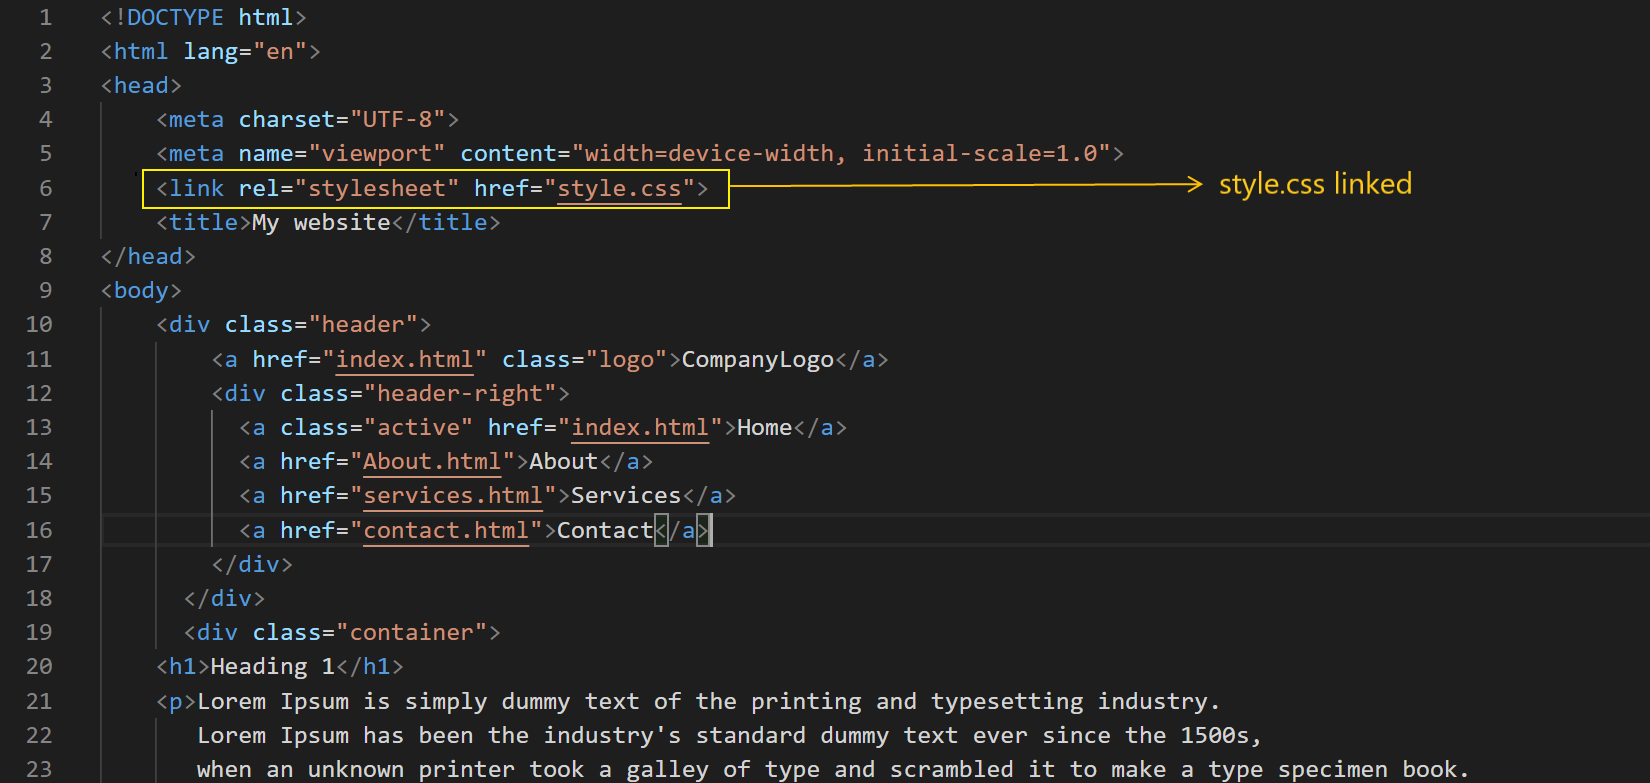Click the "header-right" class value

point(460,393)
